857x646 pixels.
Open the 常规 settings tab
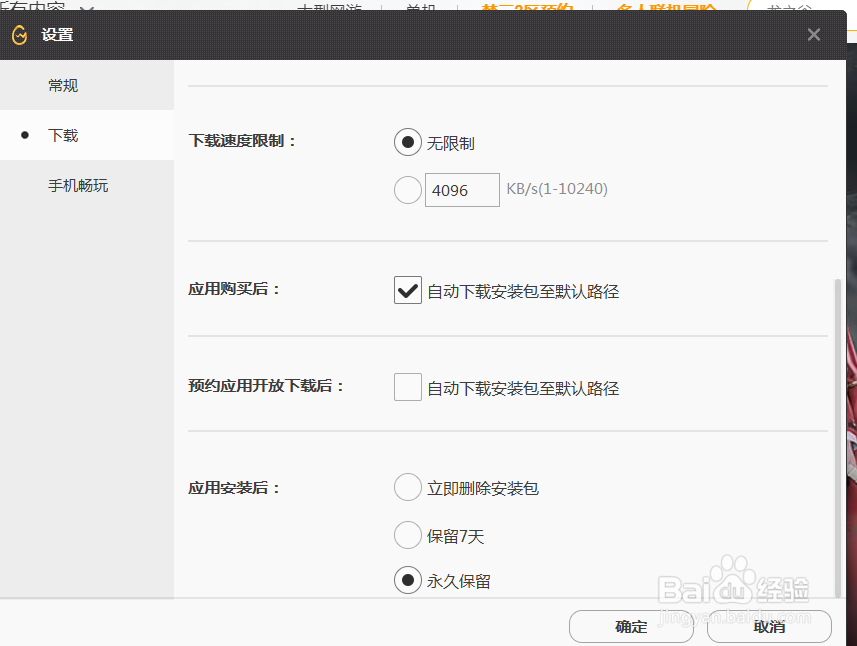pos(87,85)
